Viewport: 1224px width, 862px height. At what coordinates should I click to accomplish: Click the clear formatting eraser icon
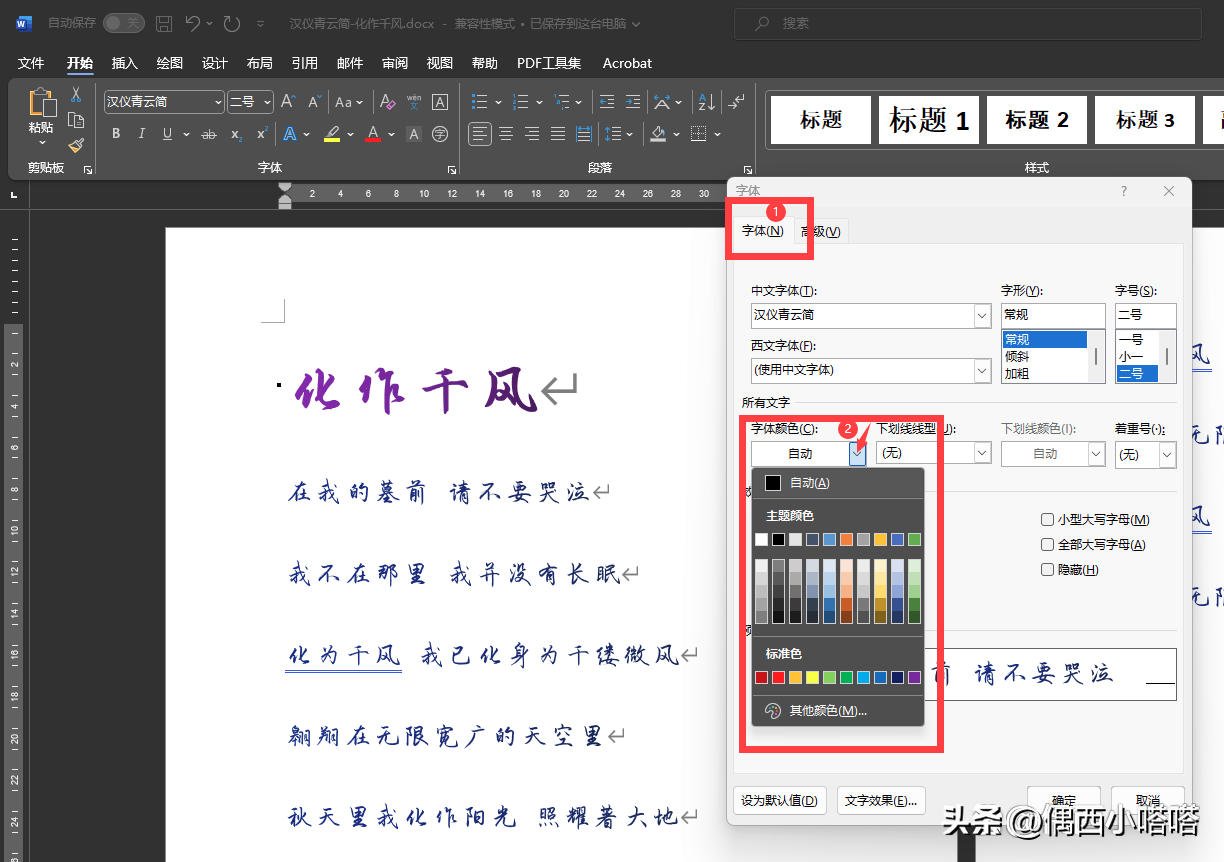[387, 102]
